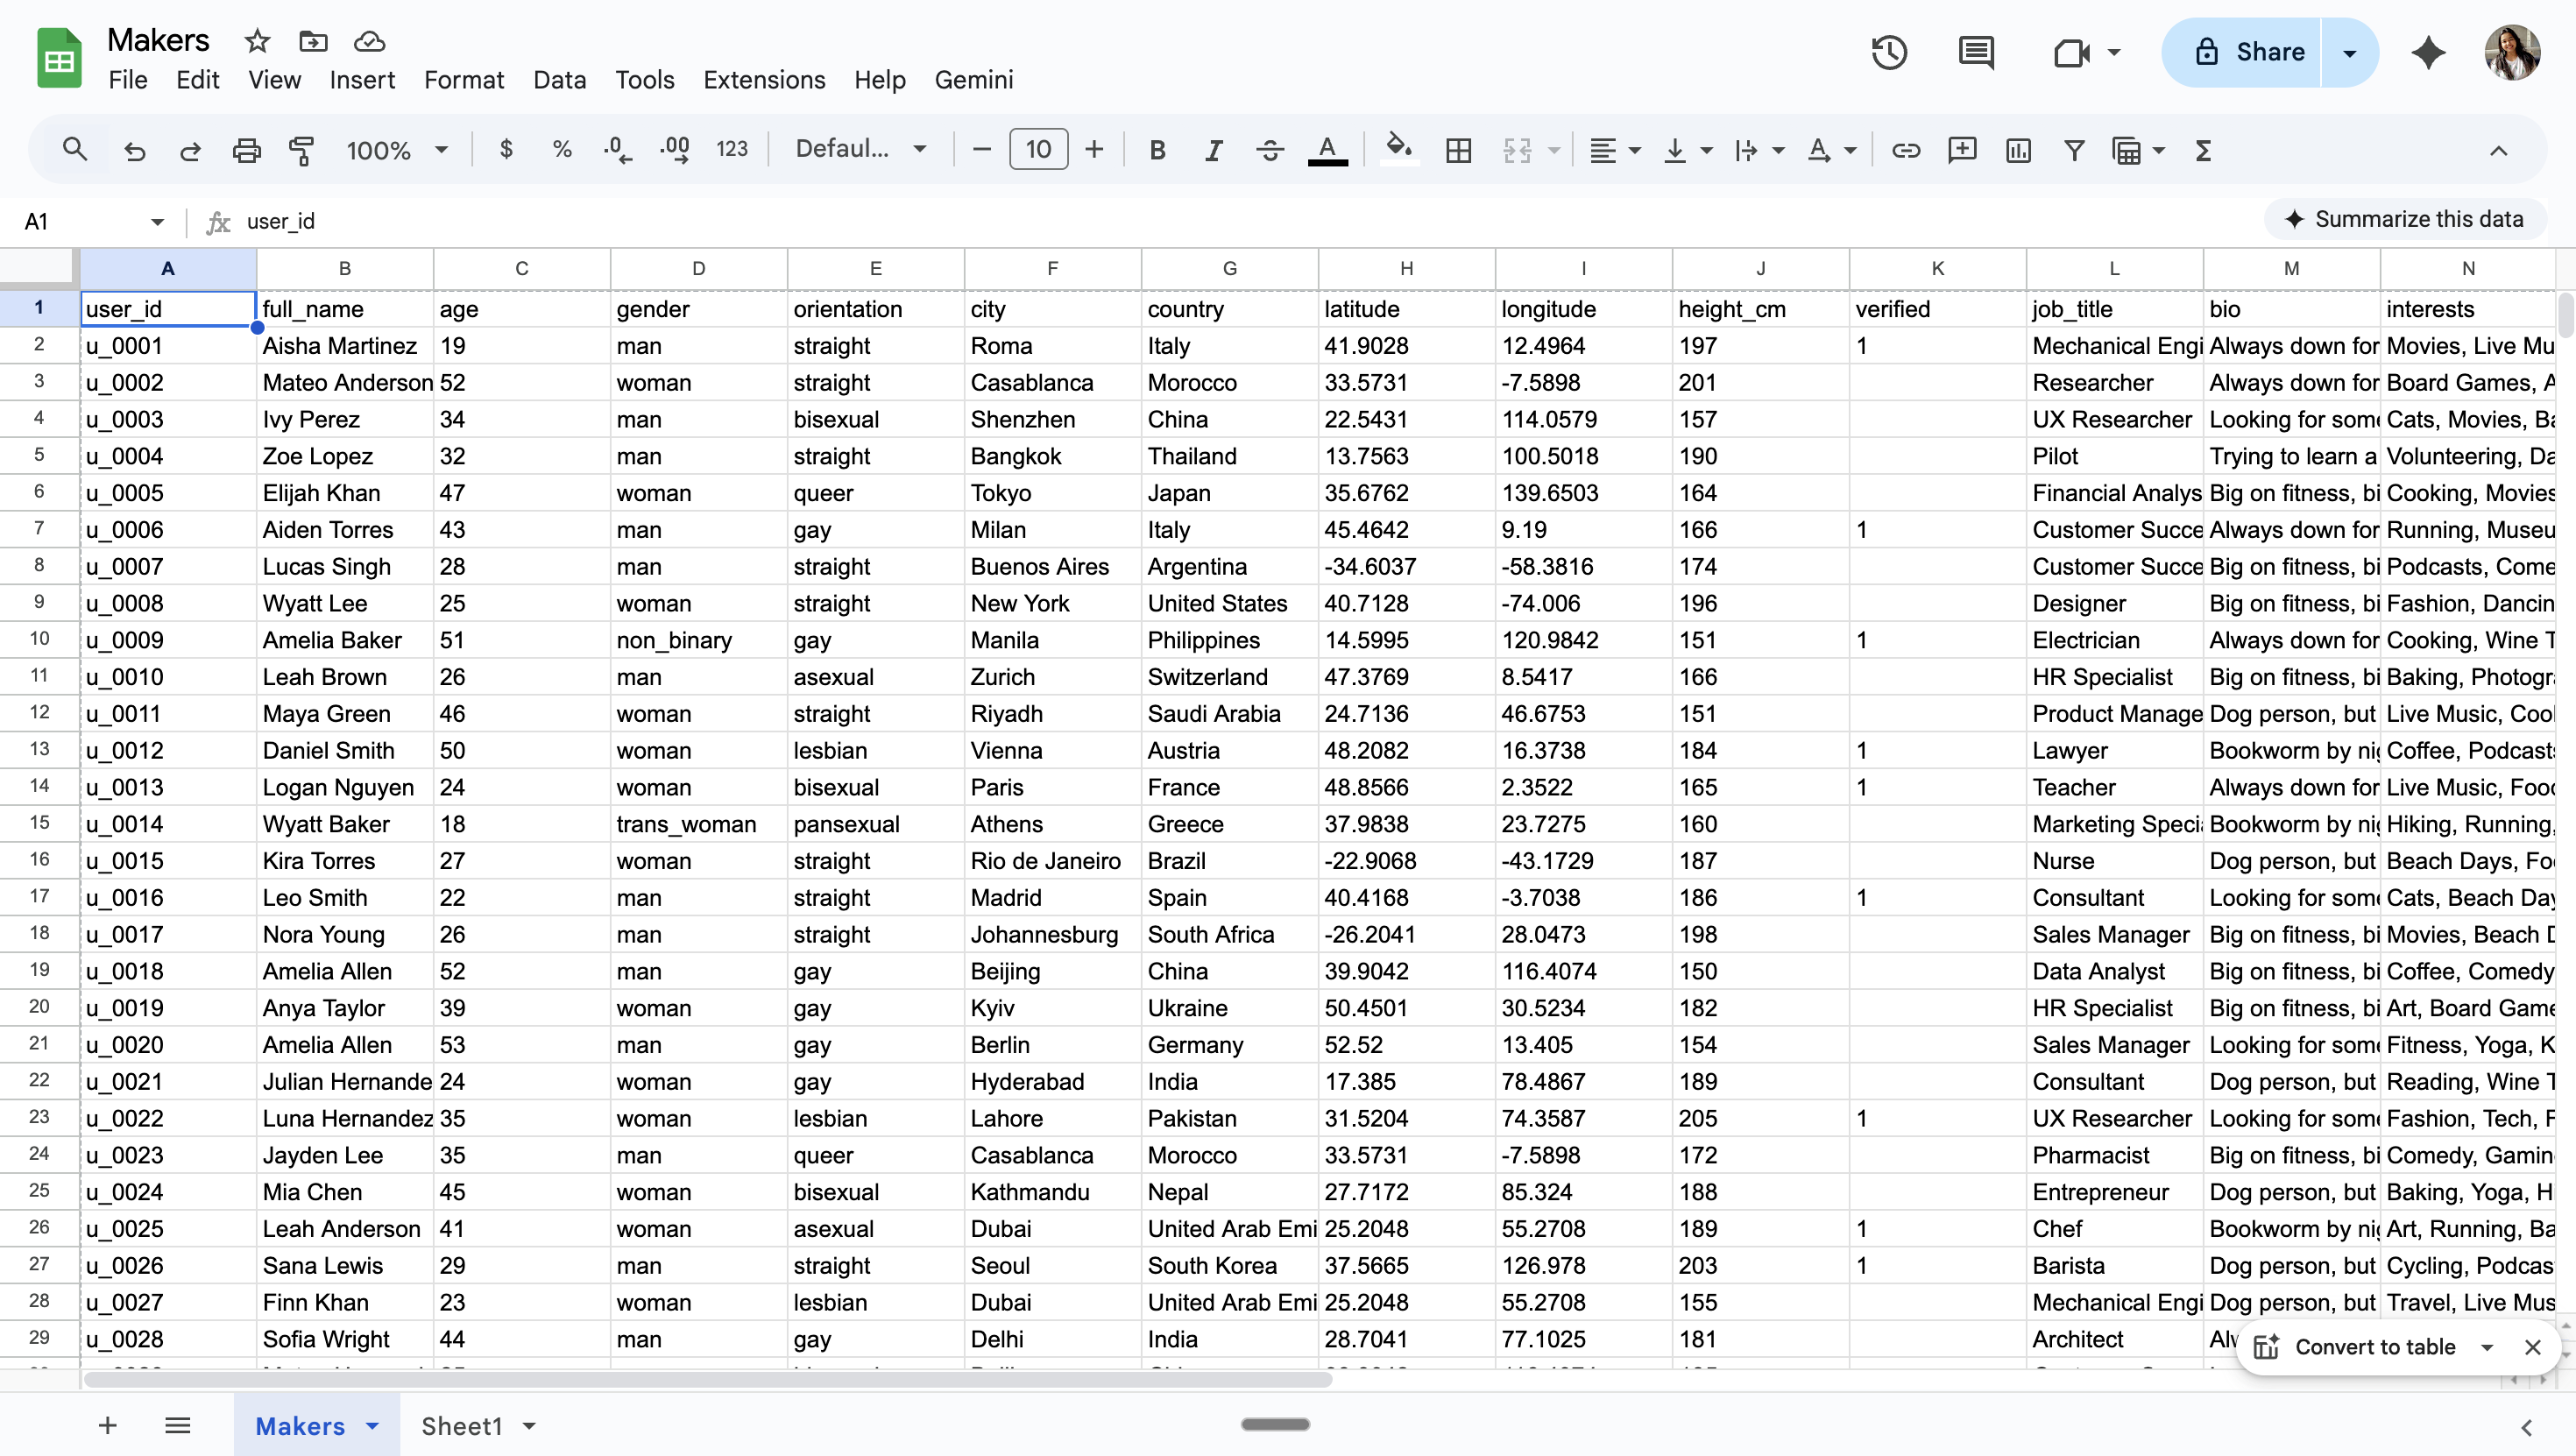The height and width of the screenshot is (1456, 2576).
Task: Switch to the Sheet1 tab
Action: tap(461, 1426)
